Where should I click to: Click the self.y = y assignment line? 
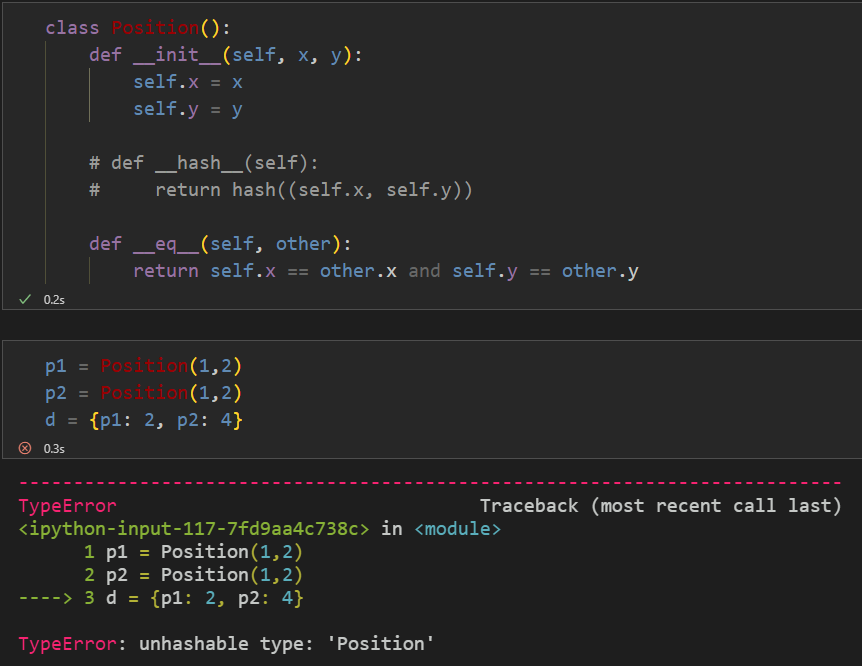(x=188, y=109)
